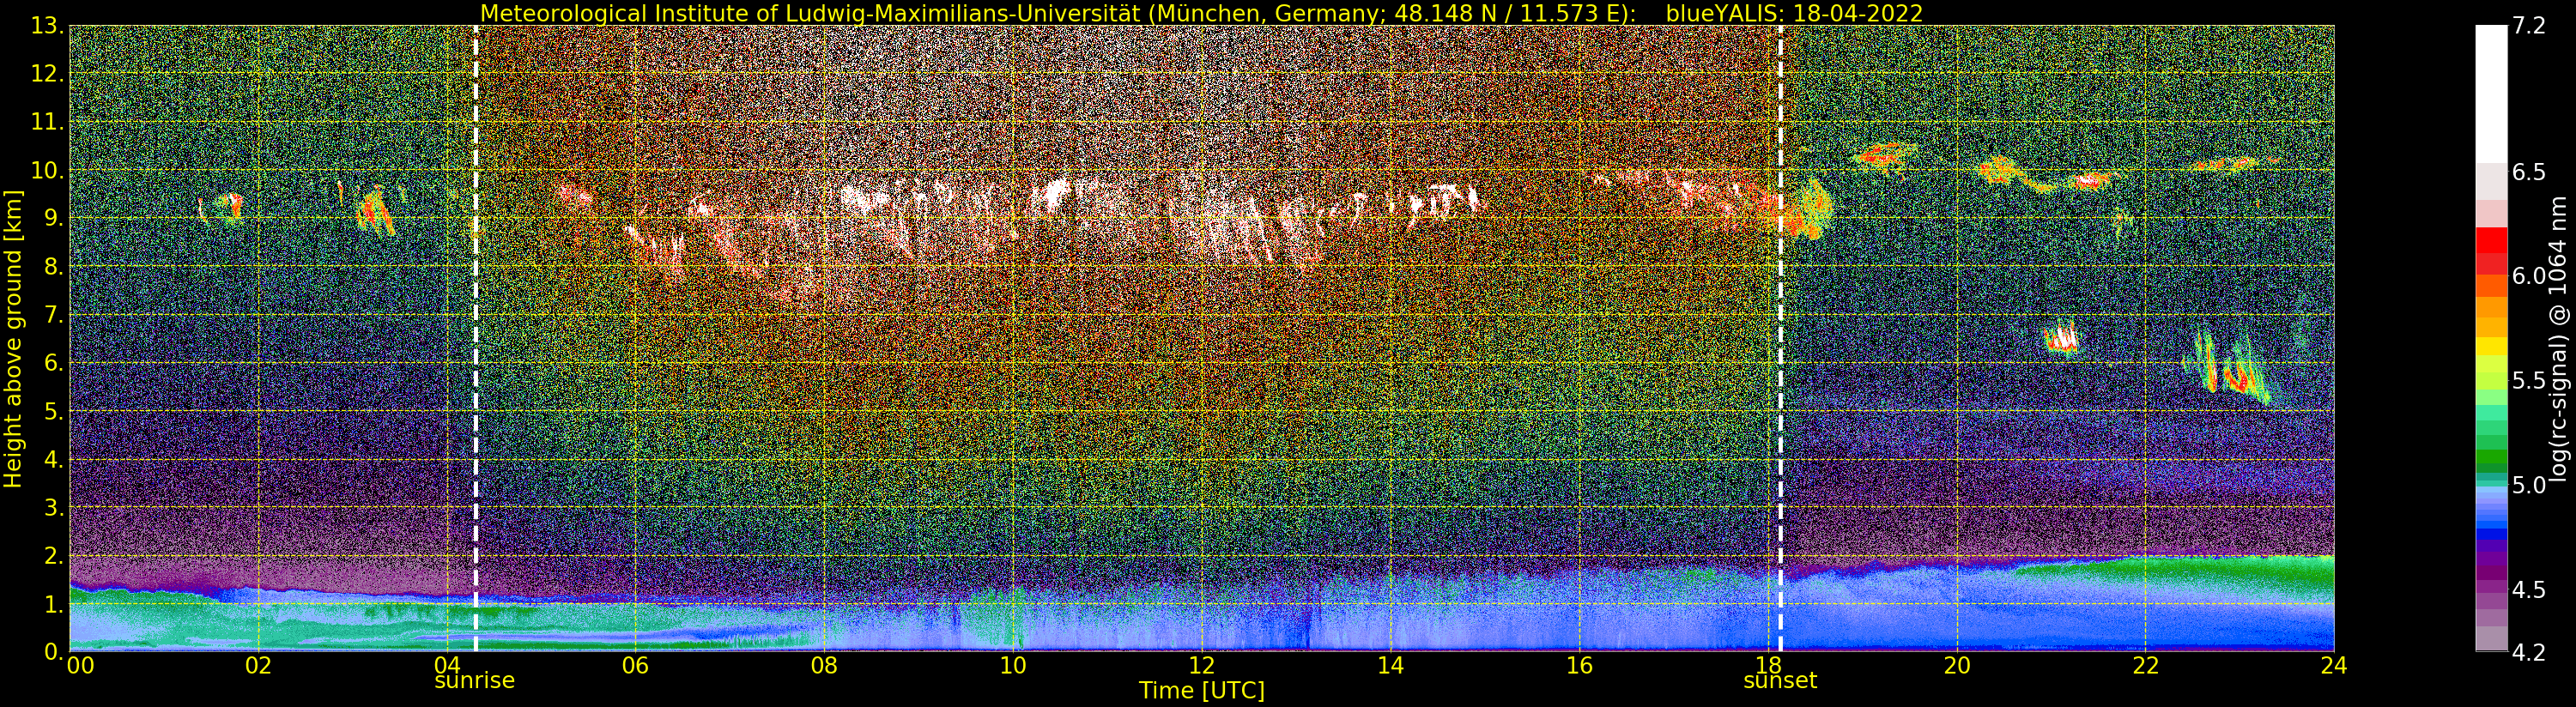Image resolution: width=2576 pixels, height=707 pixels.
Task: Click the colorbar value '4.5'
Action: pos(2529,590)
